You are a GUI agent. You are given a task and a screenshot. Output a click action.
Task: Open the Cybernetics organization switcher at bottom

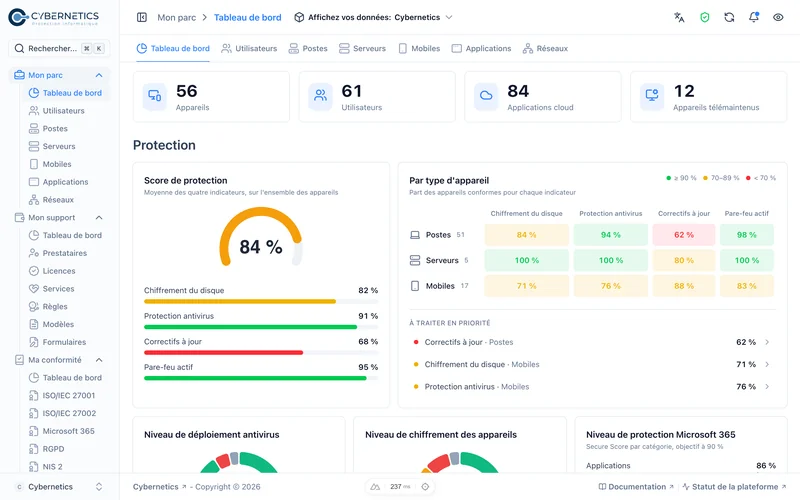click(59, 487)
